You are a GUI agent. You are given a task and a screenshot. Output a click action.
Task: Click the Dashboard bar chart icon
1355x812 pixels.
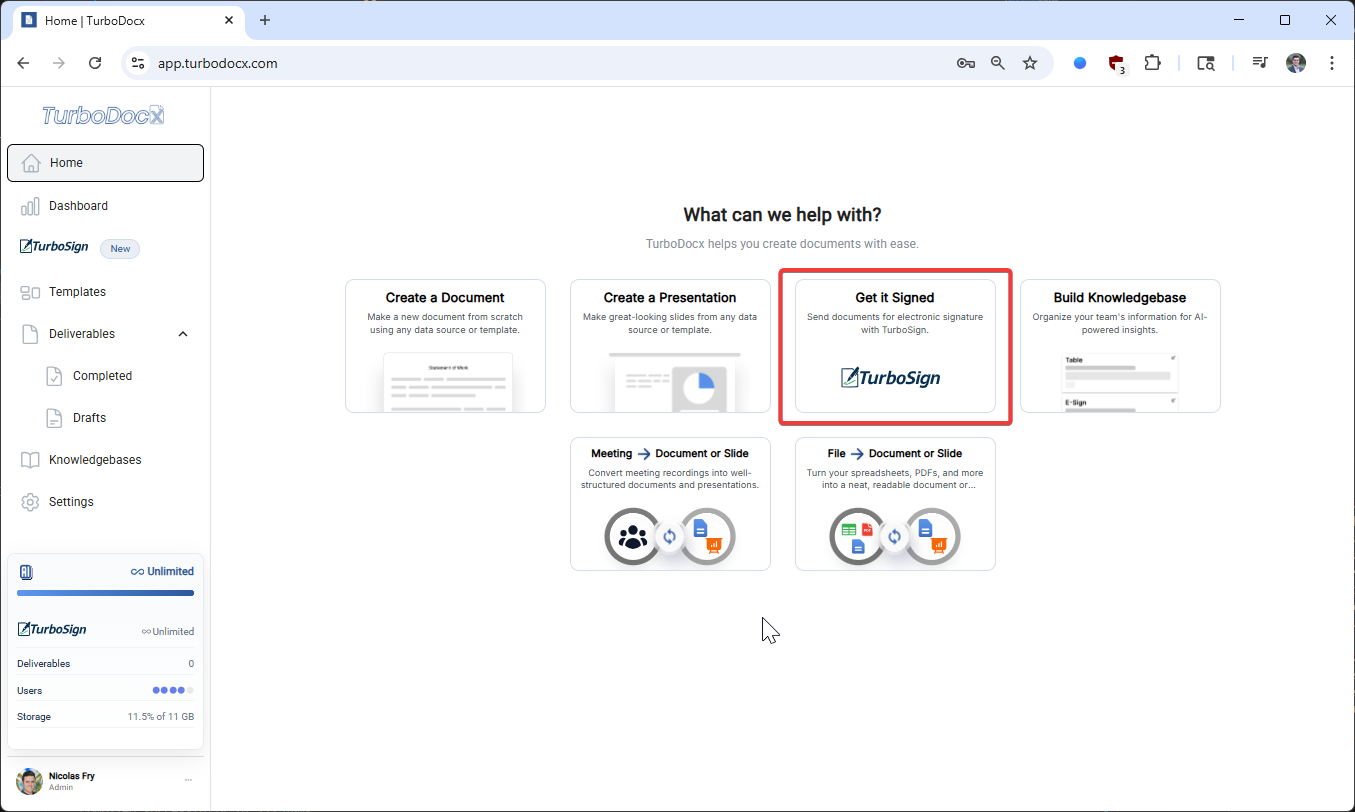coord(31,206)
